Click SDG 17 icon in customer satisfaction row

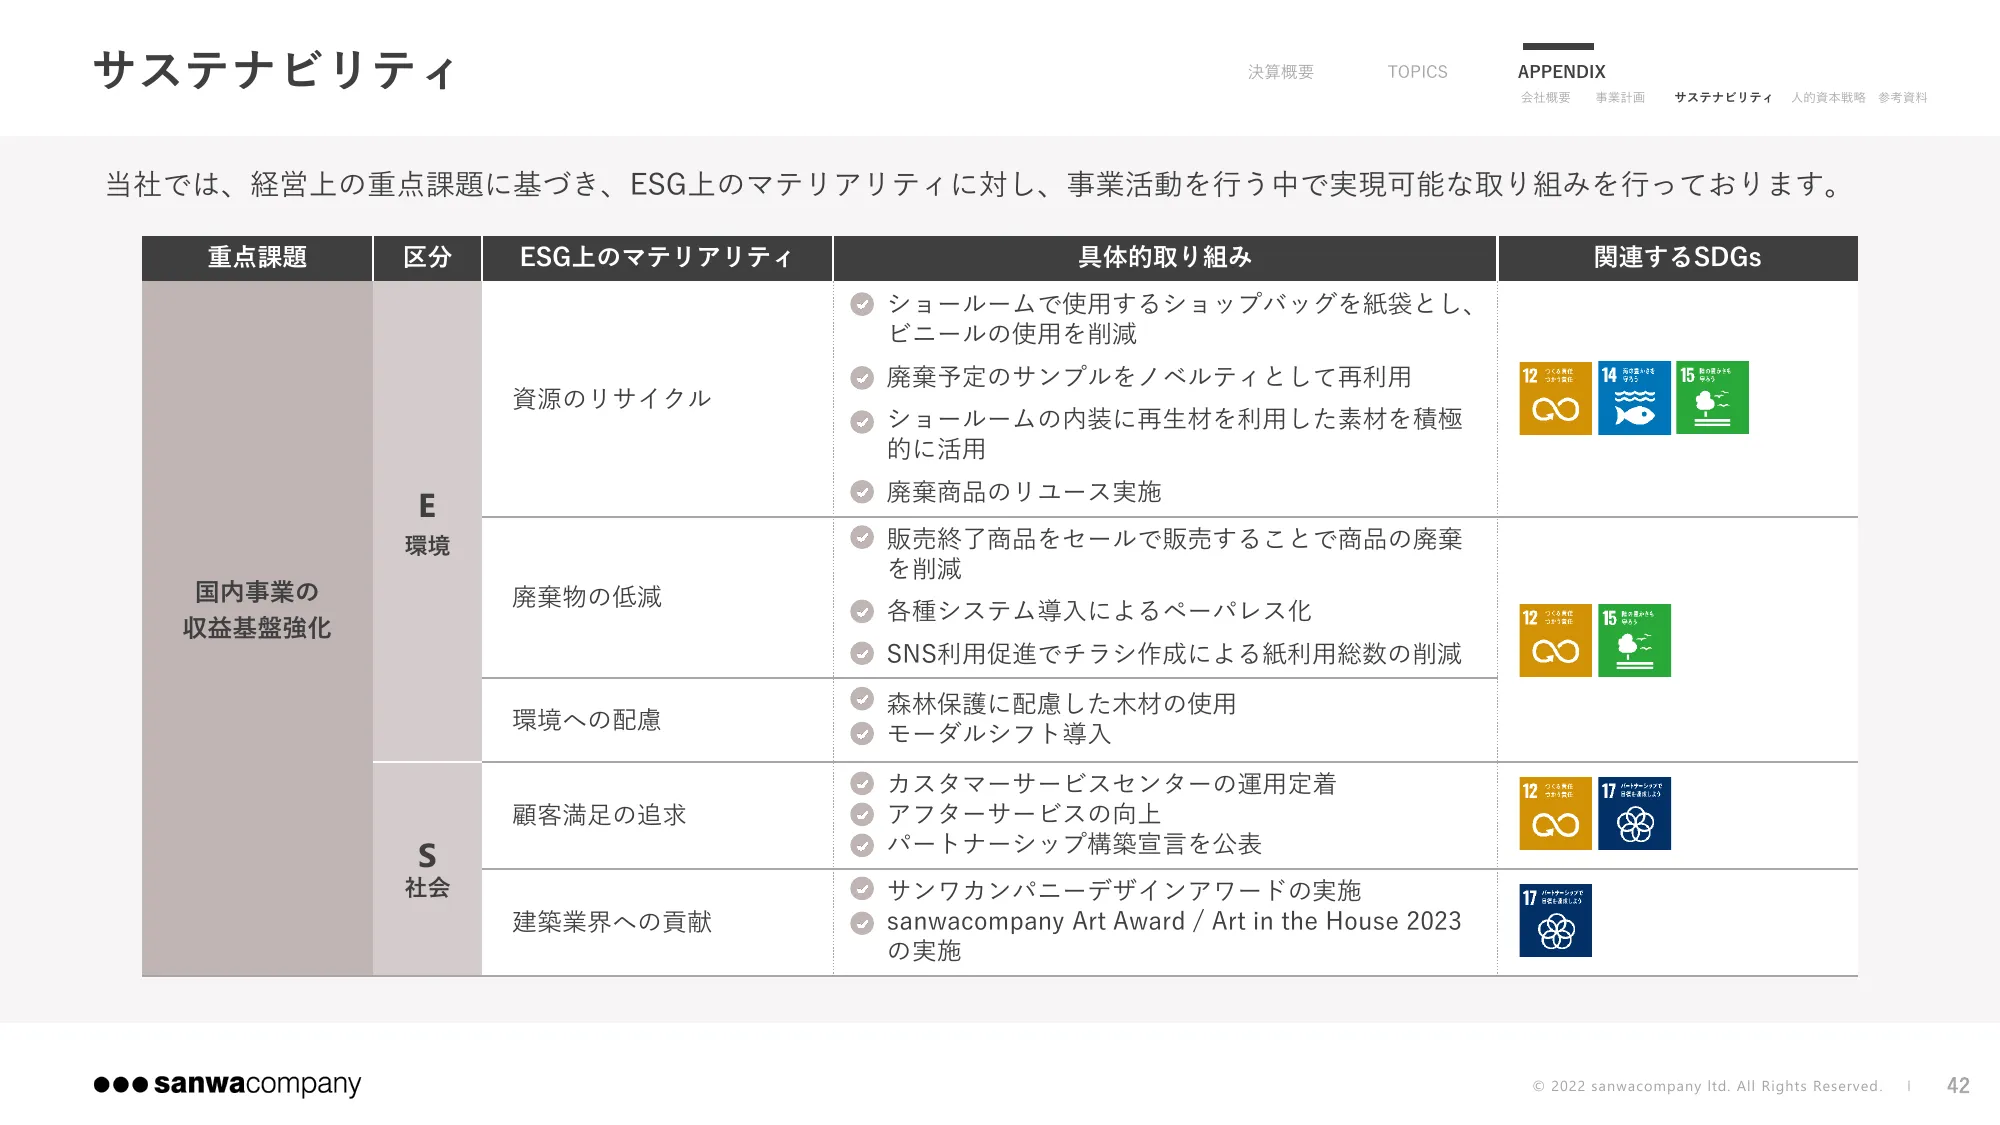[x=1634, y=814]
